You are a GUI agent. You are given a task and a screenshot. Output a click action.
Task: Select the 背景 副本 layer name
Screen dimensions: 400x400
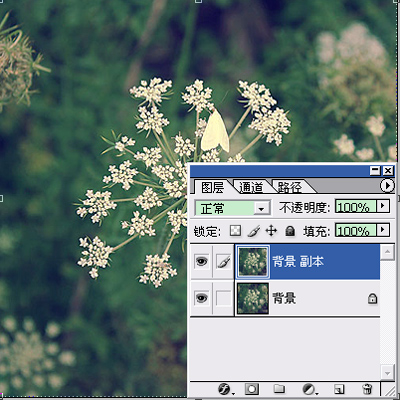point(298,262)
